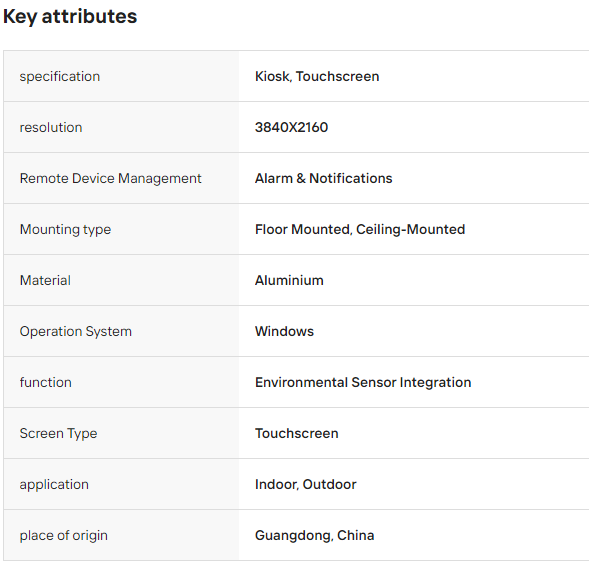Click the 3840X2160 resolution value

click(291, 127)
